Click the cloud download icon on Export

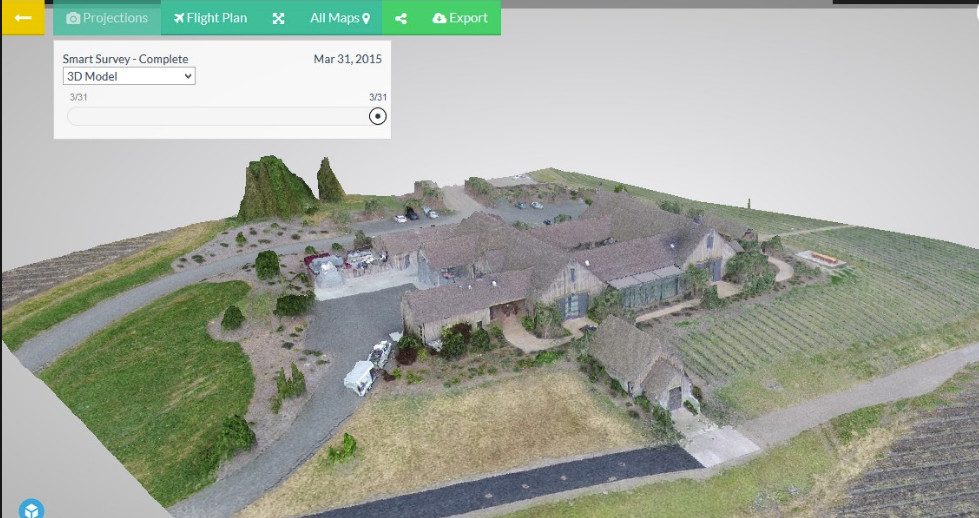click(440, 18)
